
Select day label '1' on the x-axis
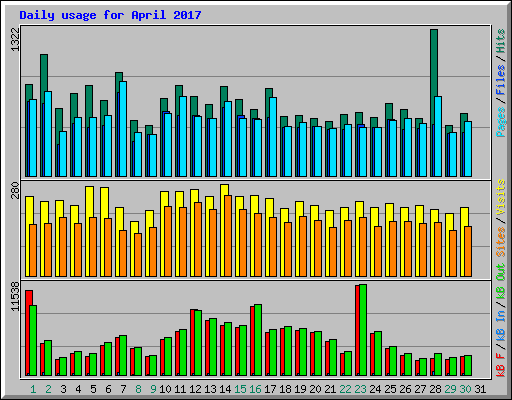click(x=33, y=389)
